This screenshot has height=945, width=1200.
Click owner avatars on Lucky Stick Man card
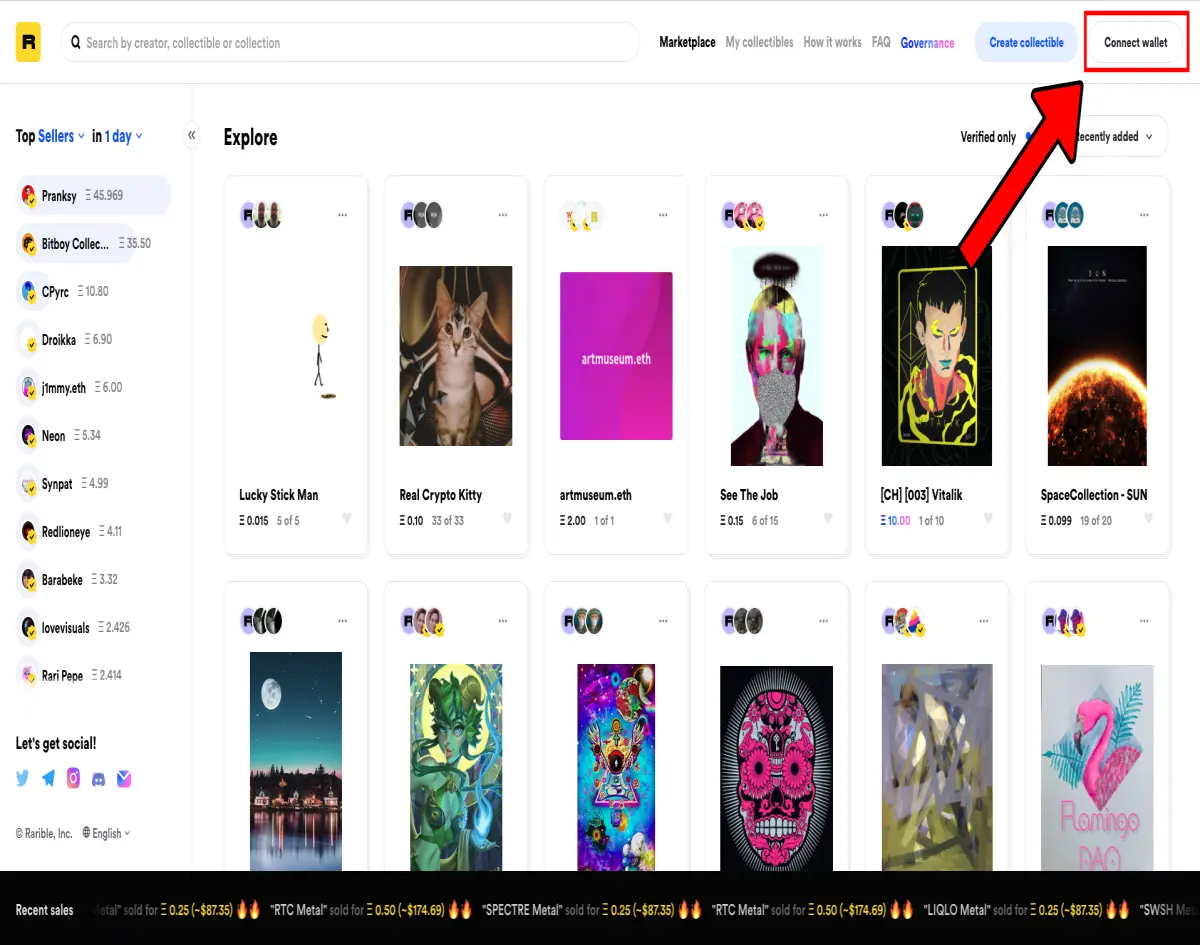(261, 215)
